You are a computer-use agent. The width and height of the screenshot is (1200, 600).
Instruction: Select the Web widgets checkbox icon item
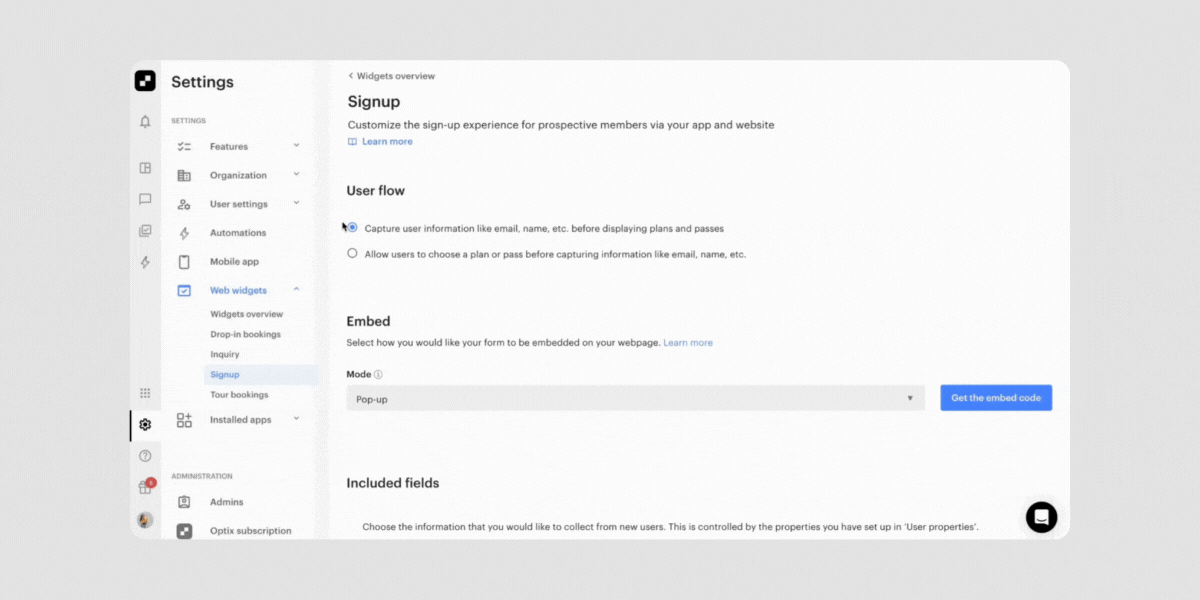pyautogui.click(x=184, y=290)
